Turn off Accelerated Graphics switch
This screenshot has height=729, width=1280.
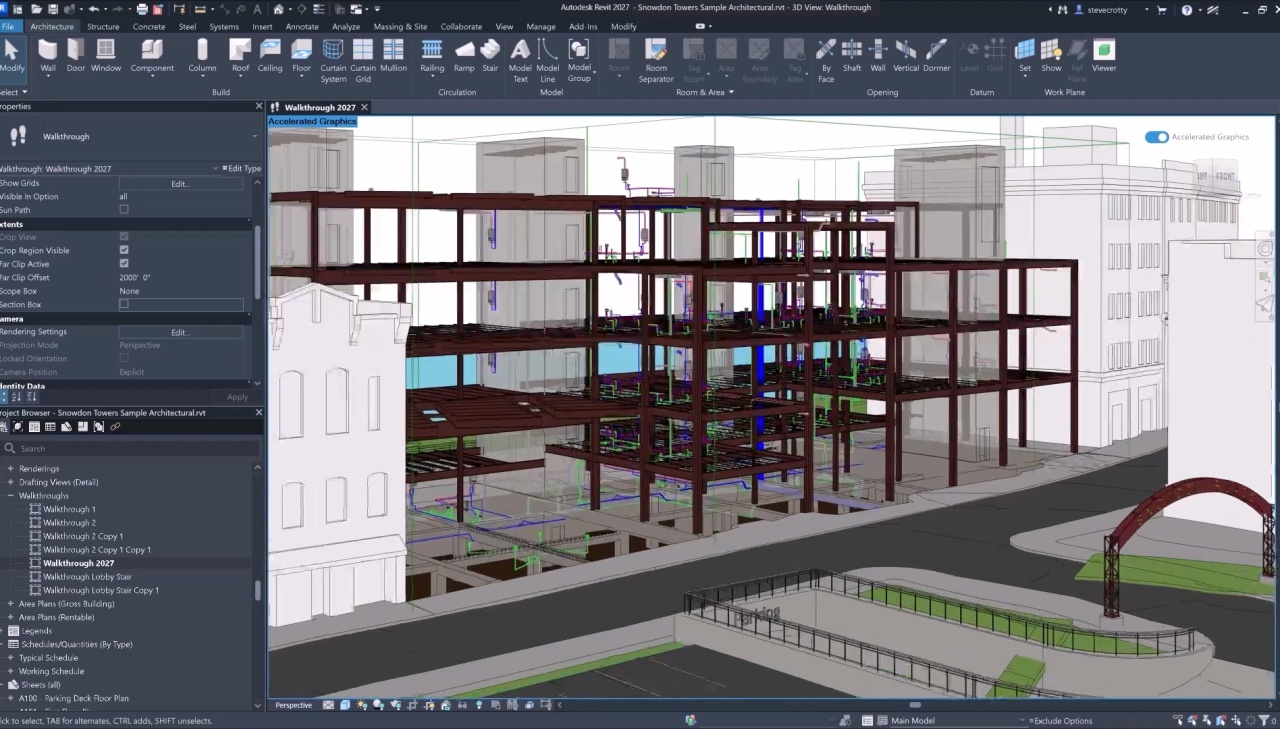(1157, 137)
